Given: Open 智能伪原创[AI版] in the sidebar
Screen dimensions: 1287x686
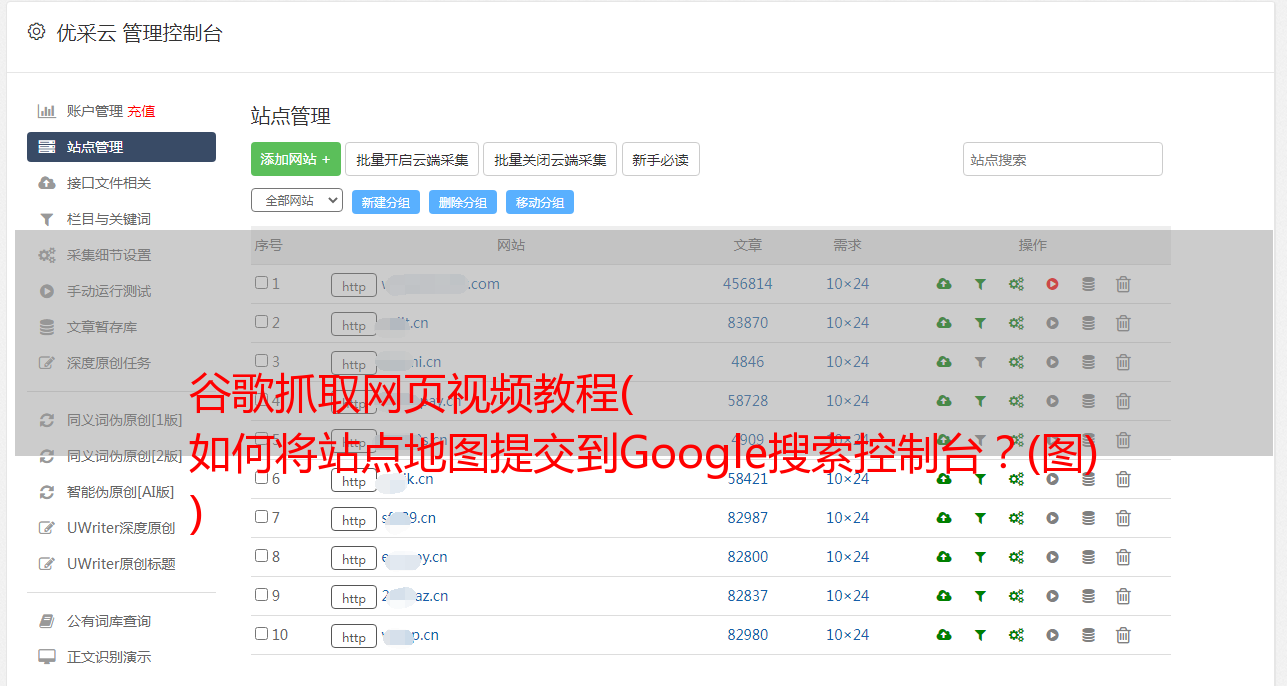Looking at the screenshot, I should coord(120,492).
